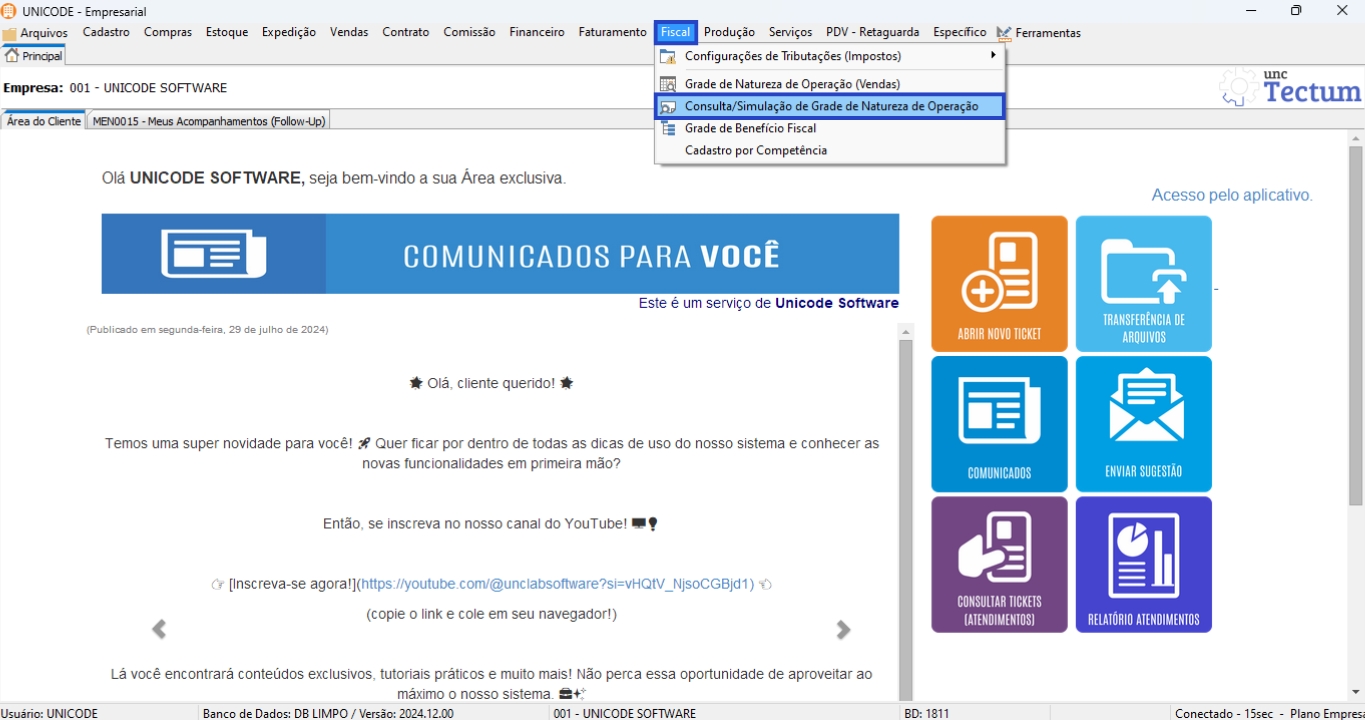Open Consultar Tickets (Atendimentos) tile
1365x720 pixels.
click(999, 564)
